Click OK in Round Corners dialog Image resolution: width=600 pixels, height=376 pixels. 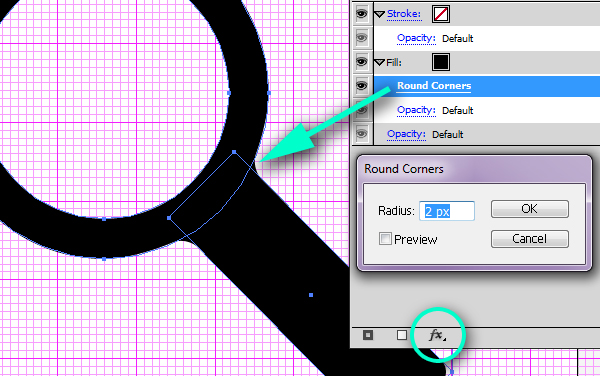point(530,209)
